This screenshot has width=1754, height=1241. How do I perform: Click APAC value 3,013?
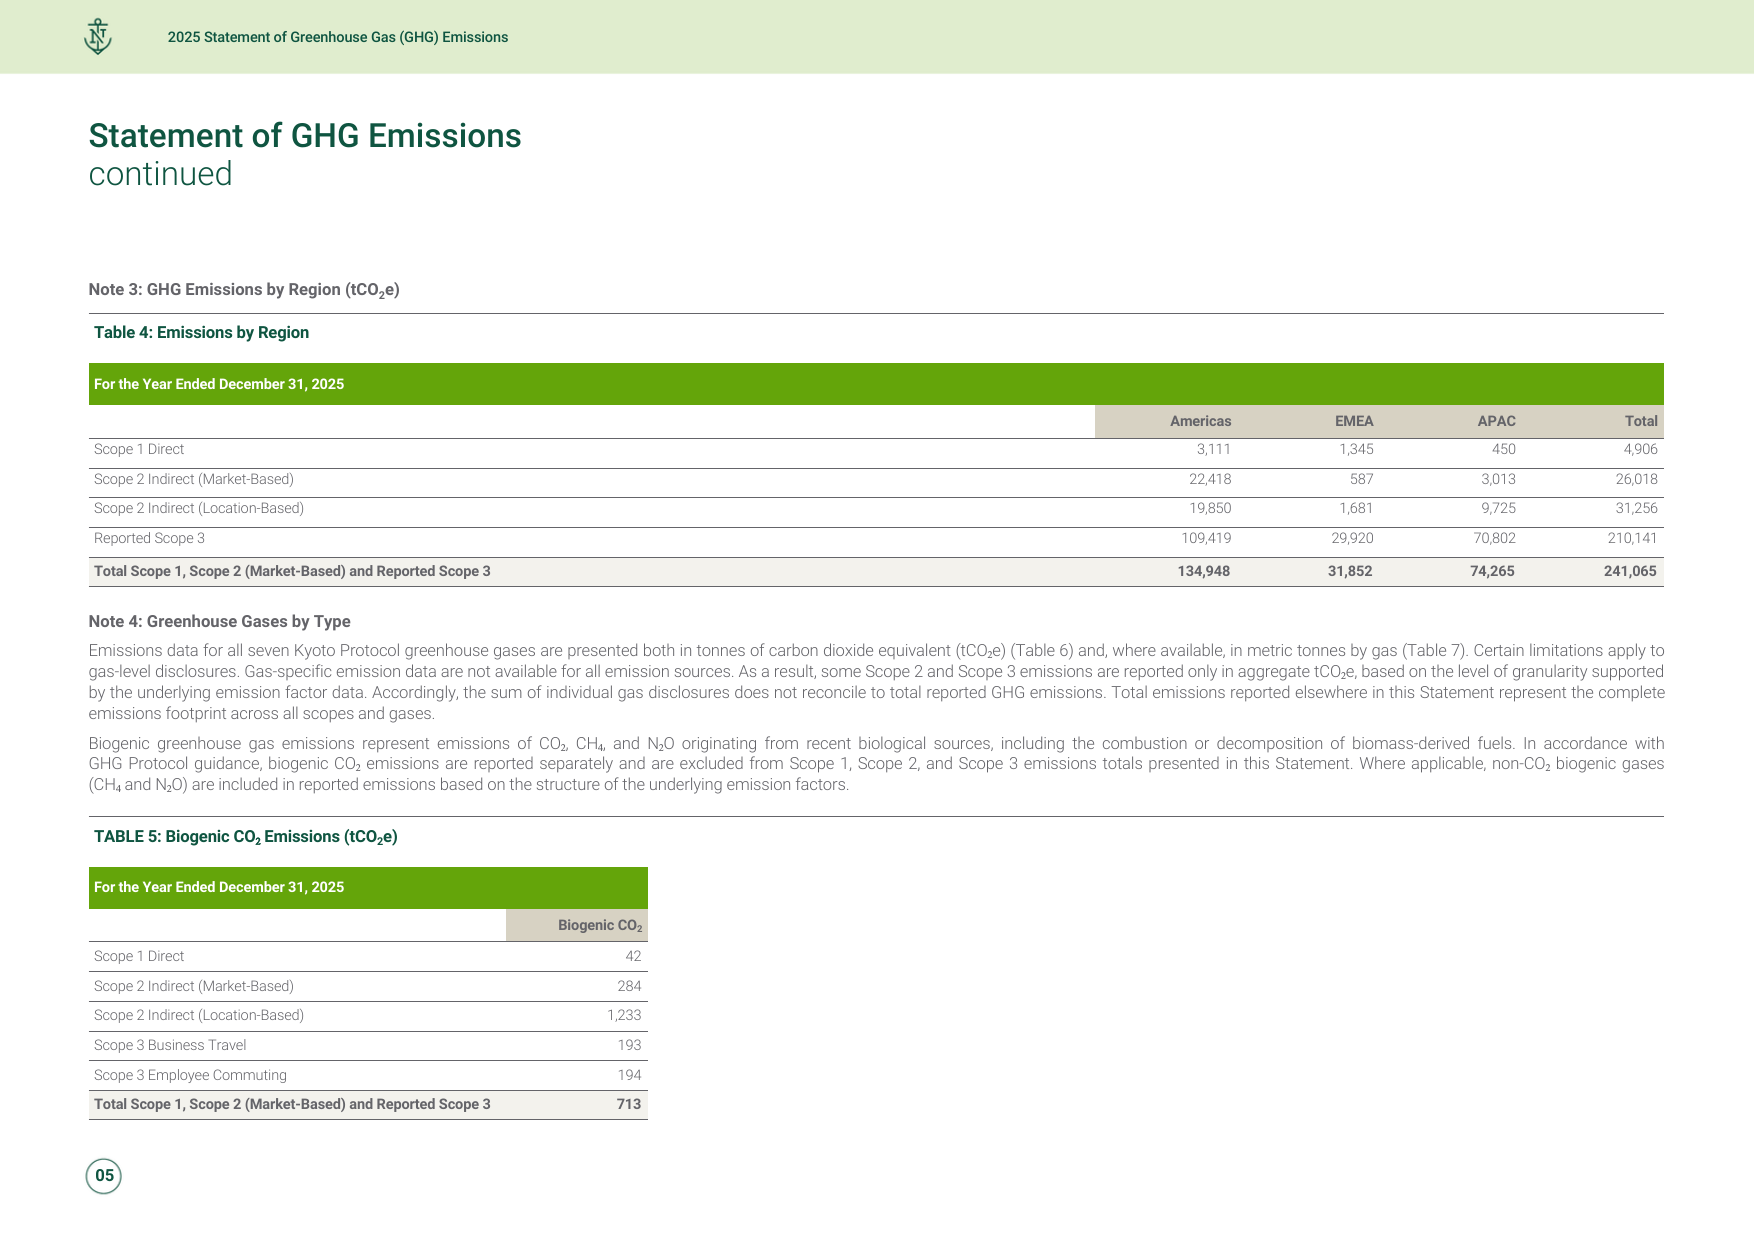(1498, 480)
